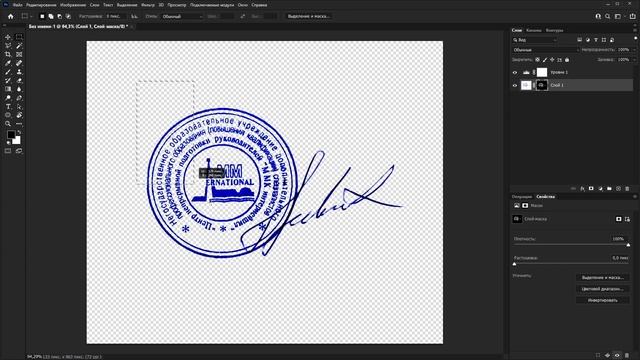640x360 pixels.
Task: Click the Home icon in options bar
Action: 11,16
